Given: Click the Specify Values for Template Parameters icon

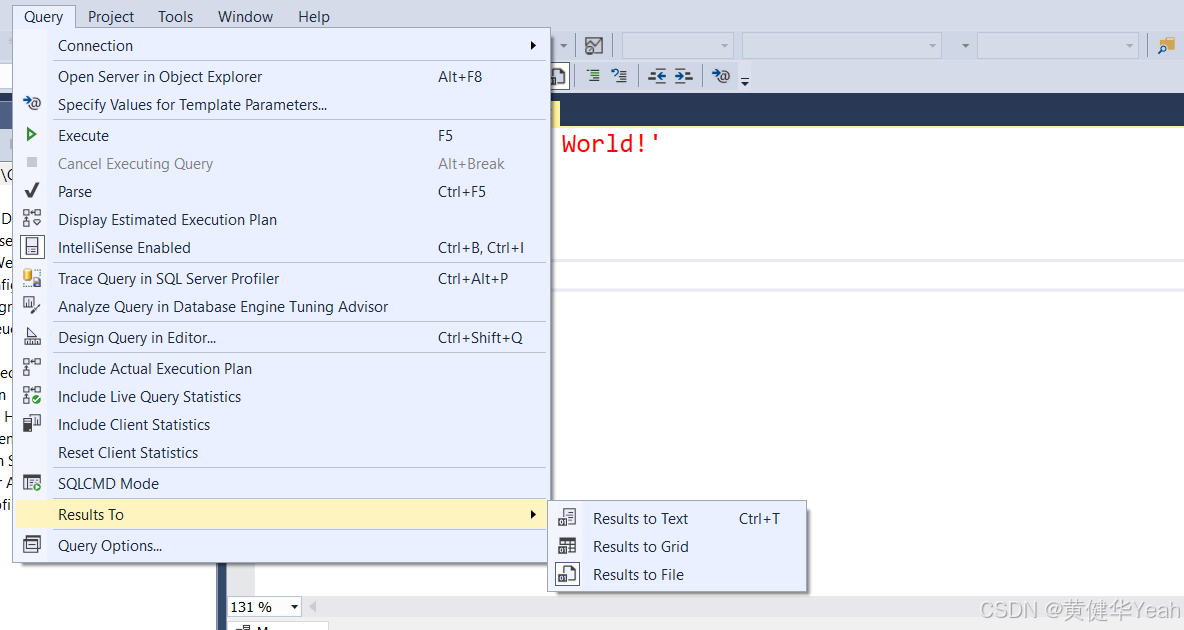Looking at the screenshot, I should tap(31, 102).
